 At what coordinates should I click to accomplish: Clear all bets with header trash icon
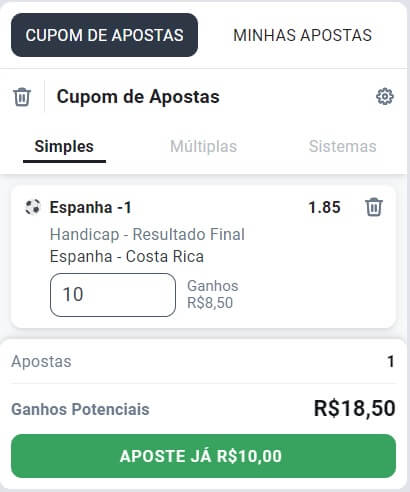click(x=22, y=97)
